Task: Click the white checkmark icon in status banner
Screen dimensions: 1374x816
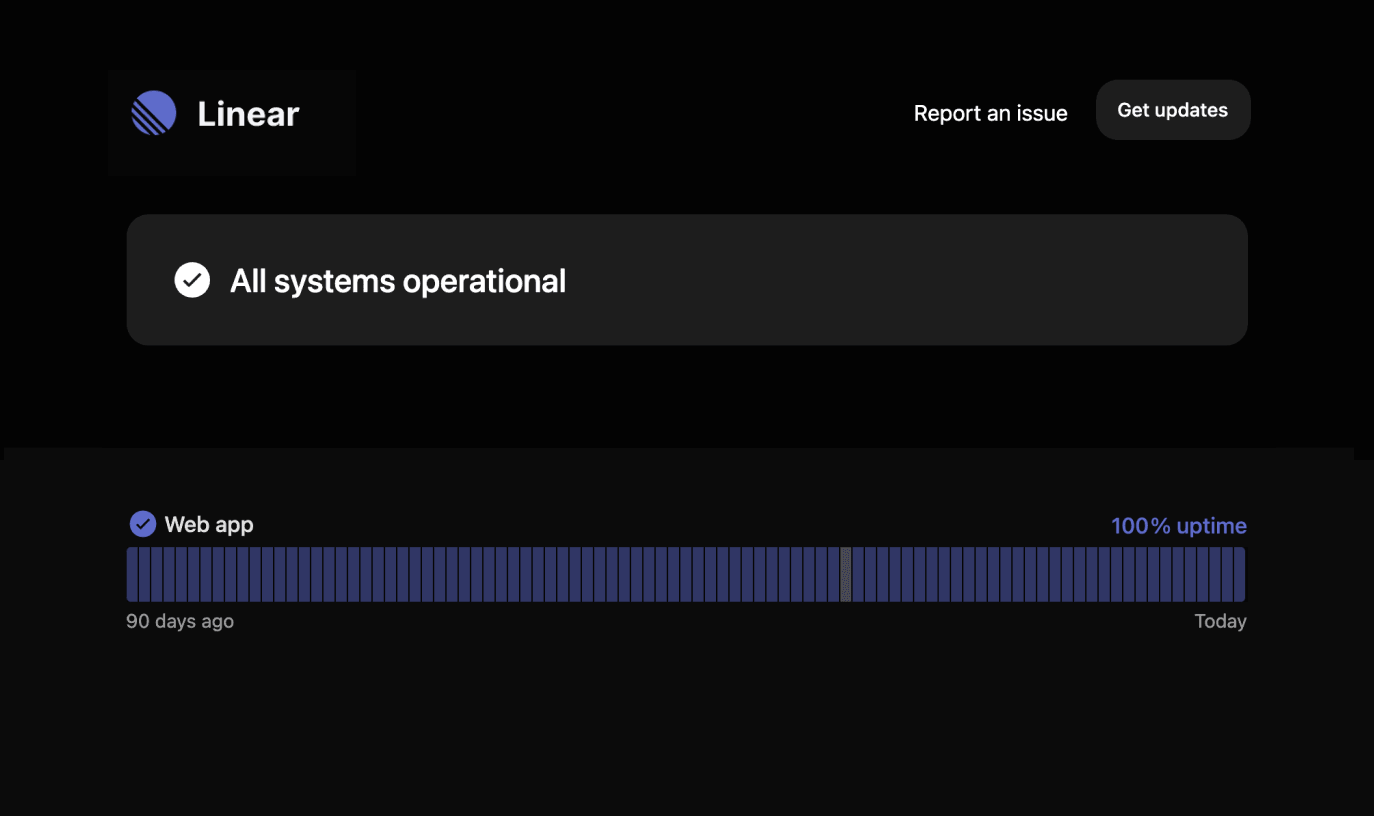Action: 192,281
